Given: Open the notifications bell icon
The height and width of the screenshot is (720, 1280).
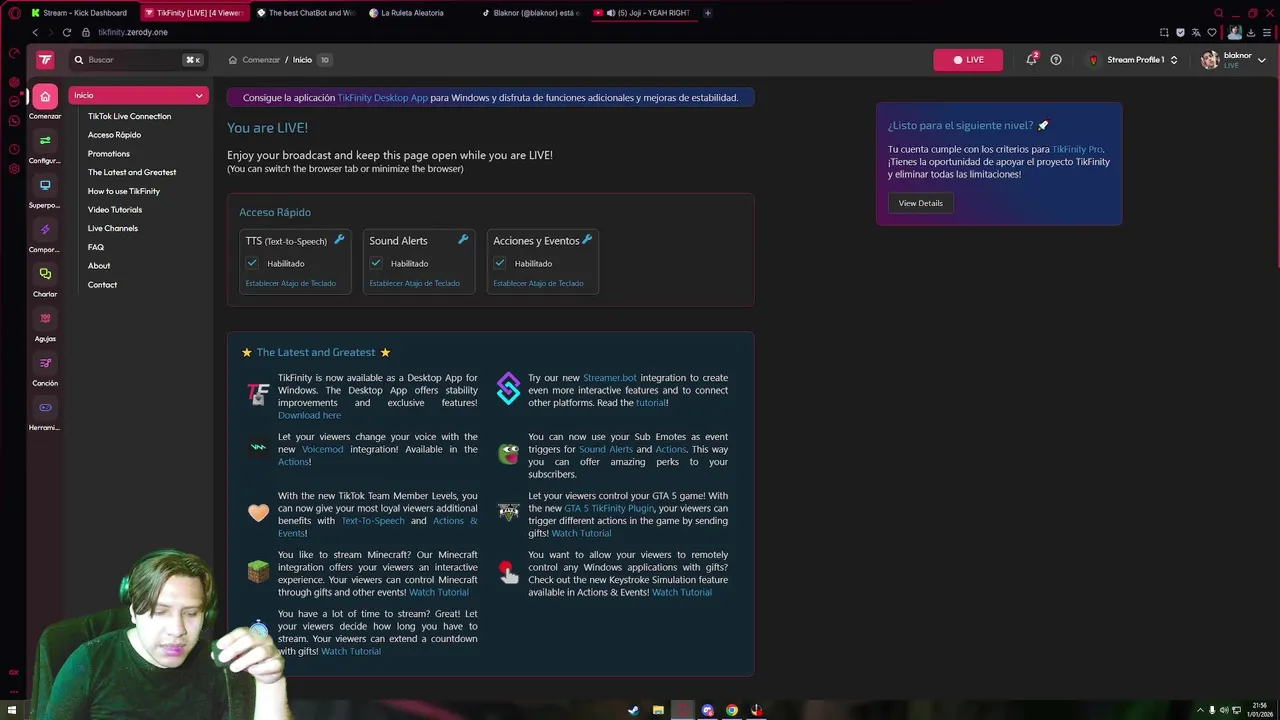Looking at the screenshot, I should [x=1031, y=60].
